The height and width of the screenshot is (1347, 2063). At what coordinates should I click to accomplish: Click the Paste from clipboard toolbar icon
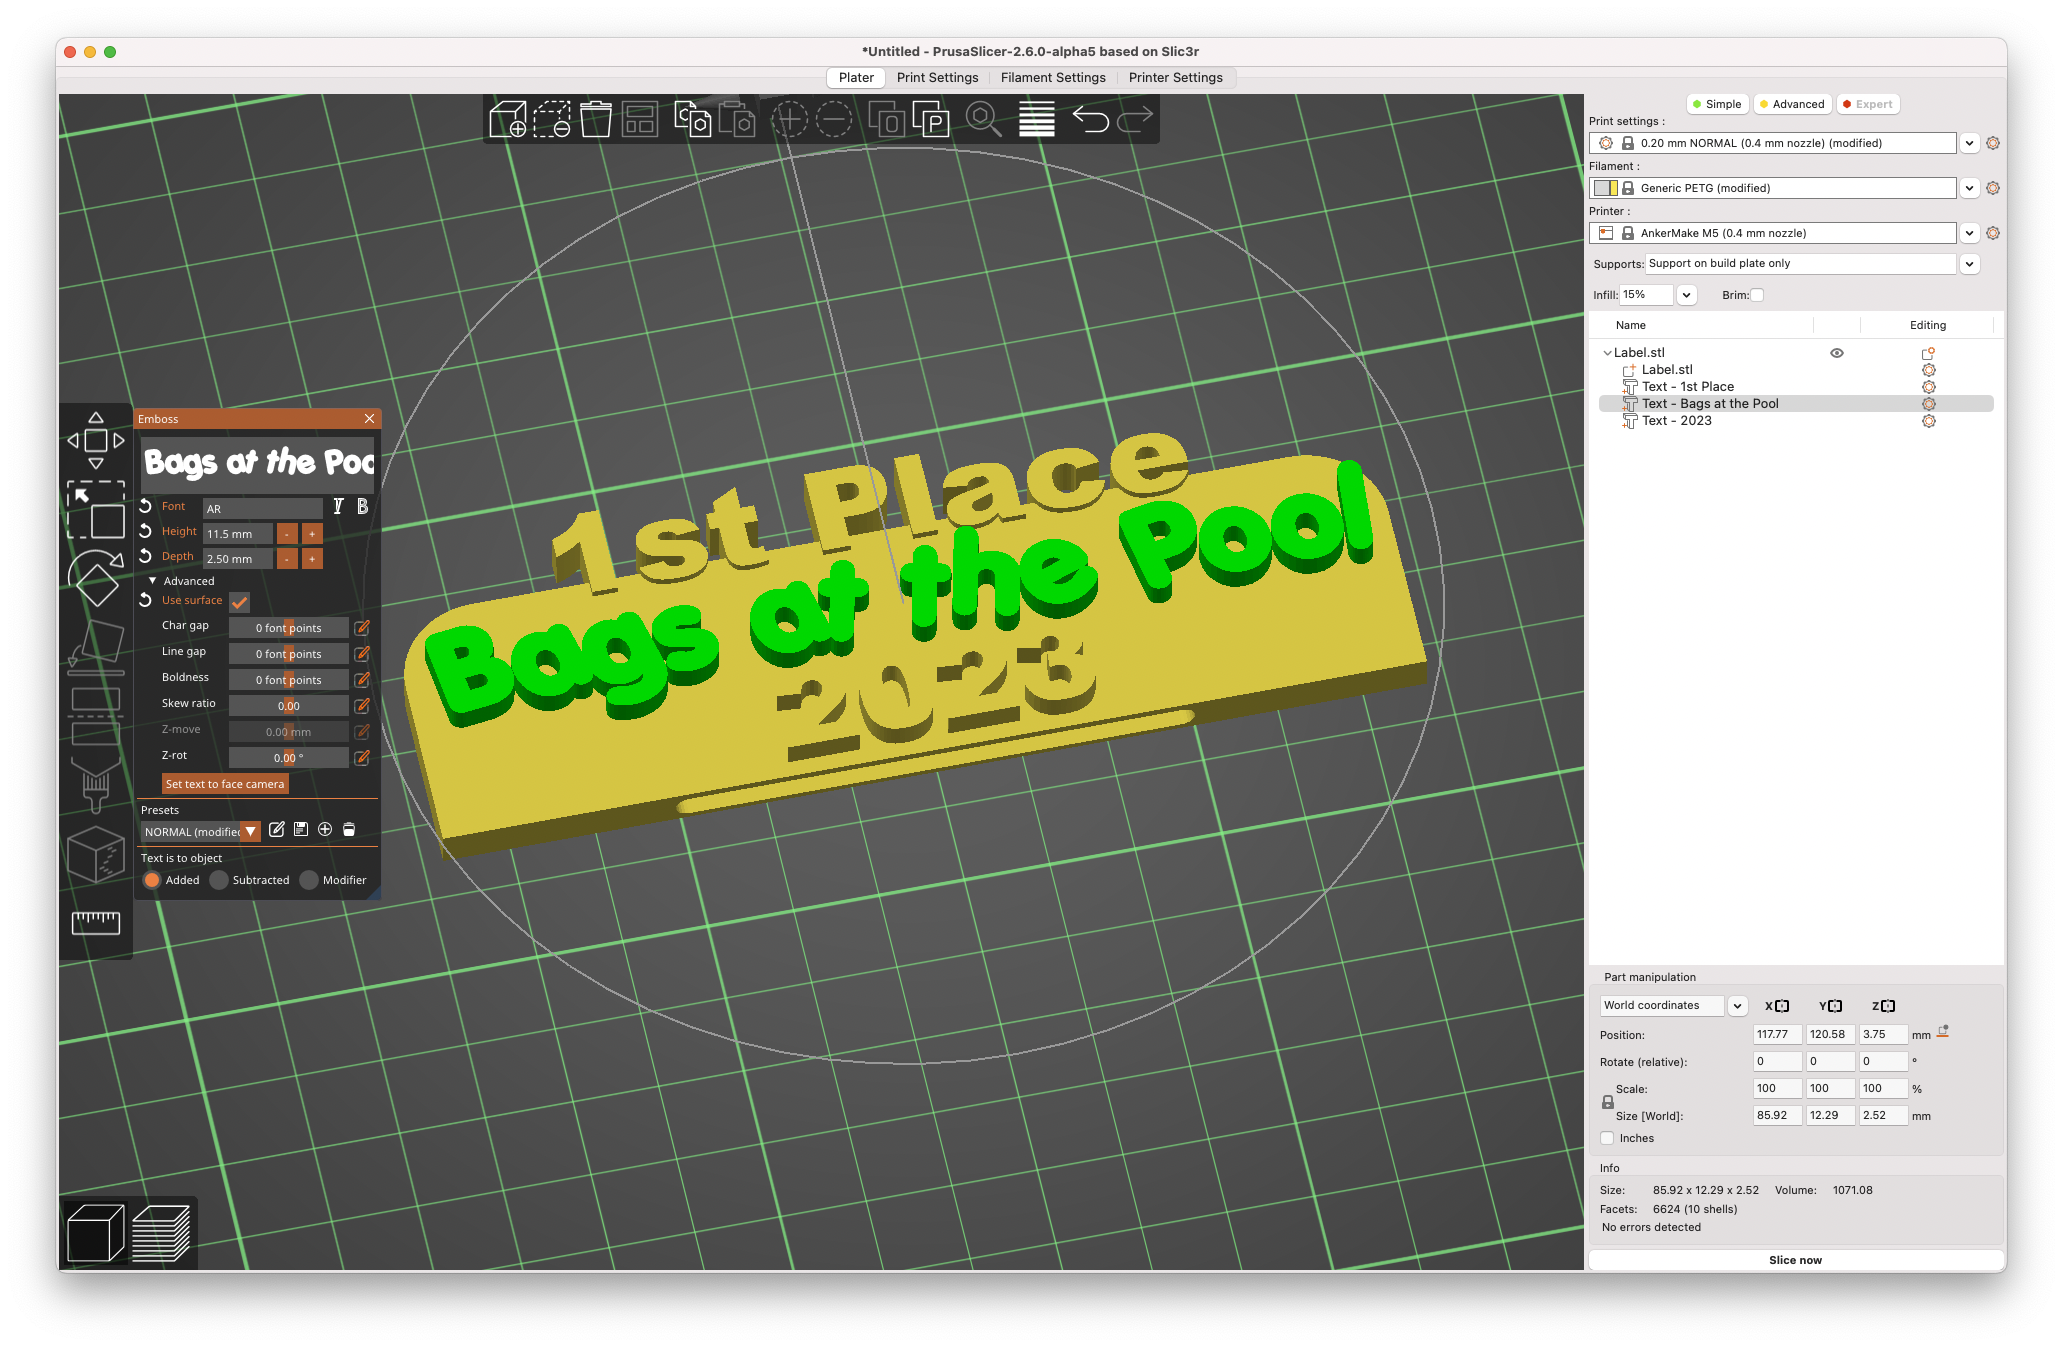coord(737,120)
